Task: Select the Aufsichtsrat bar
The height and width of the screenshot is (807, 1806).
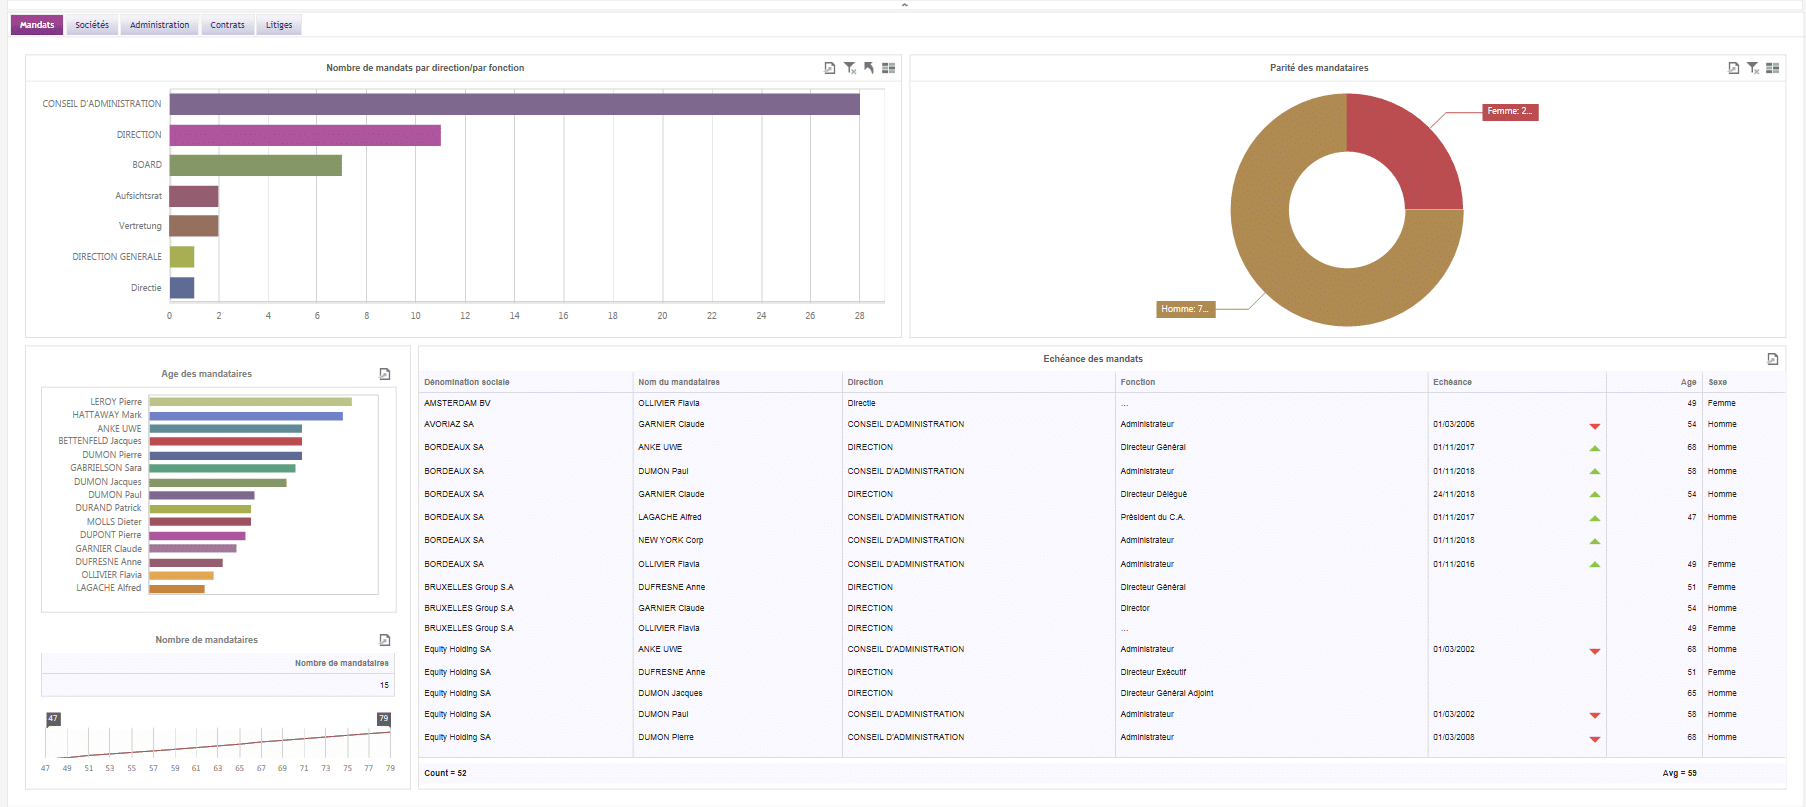Action: click(x=194, y=196)
